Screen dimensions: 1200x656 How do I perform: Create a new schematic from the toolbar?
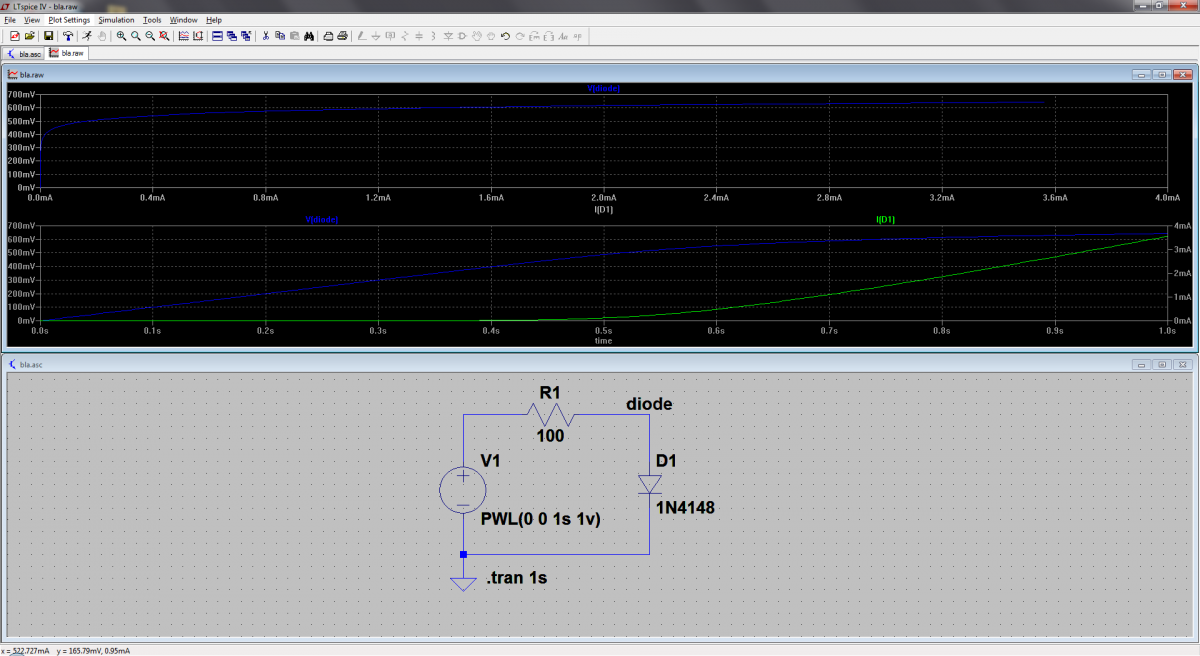pos(14,36)
